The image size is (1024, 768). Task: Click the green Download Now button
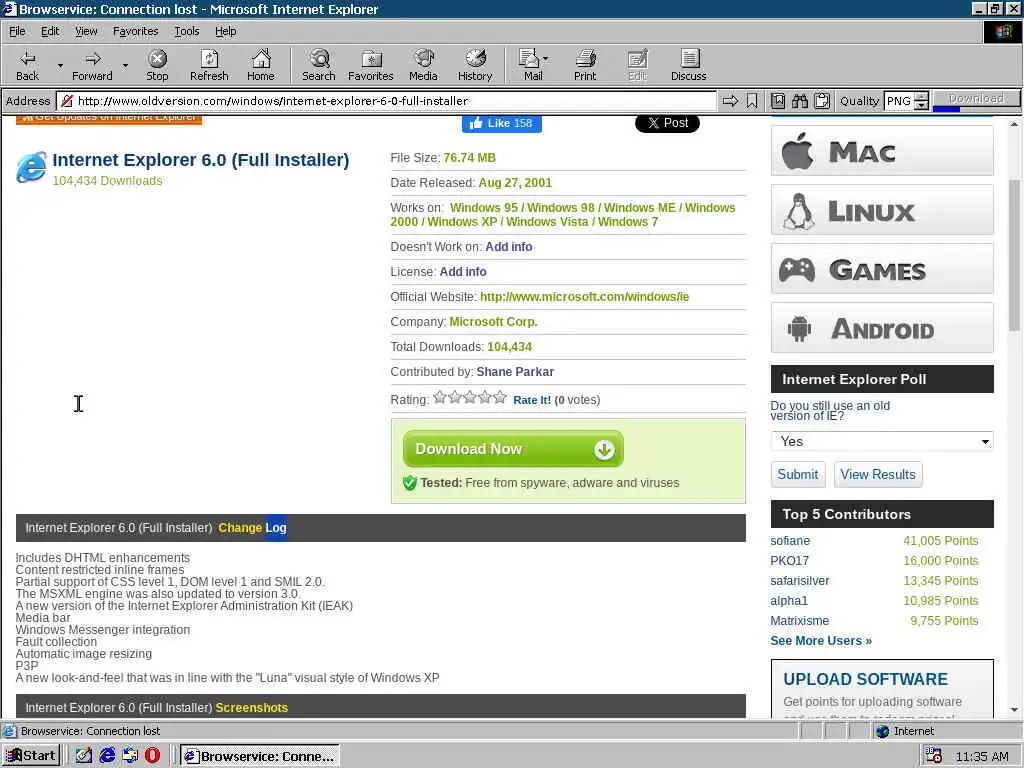point(513,449)
